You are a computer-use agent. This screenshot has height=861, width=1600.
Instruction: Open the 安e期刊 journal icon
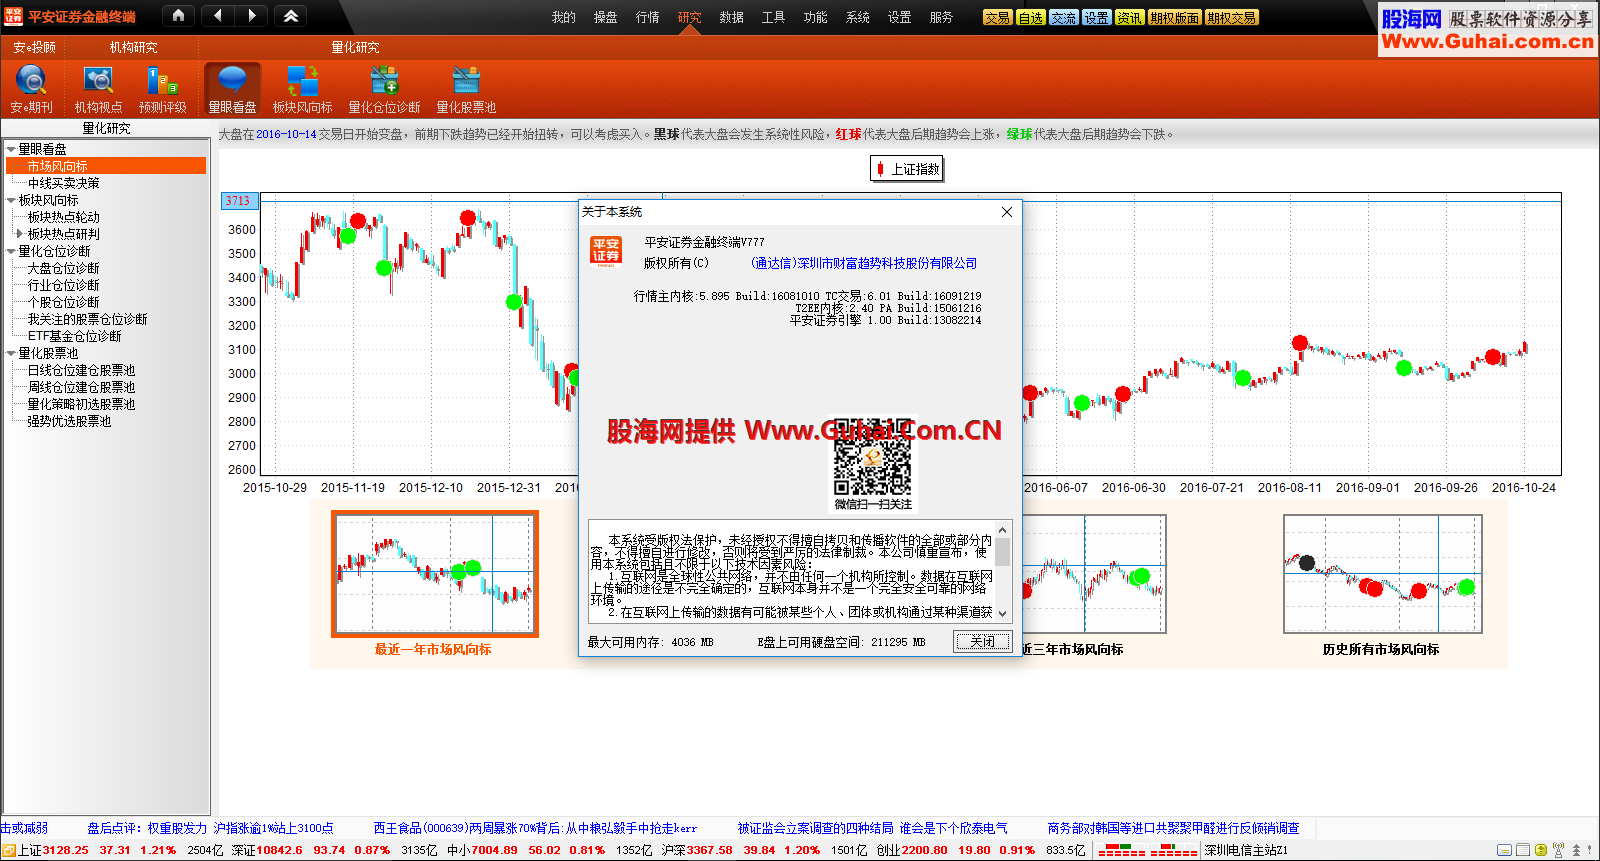point(31,88)
